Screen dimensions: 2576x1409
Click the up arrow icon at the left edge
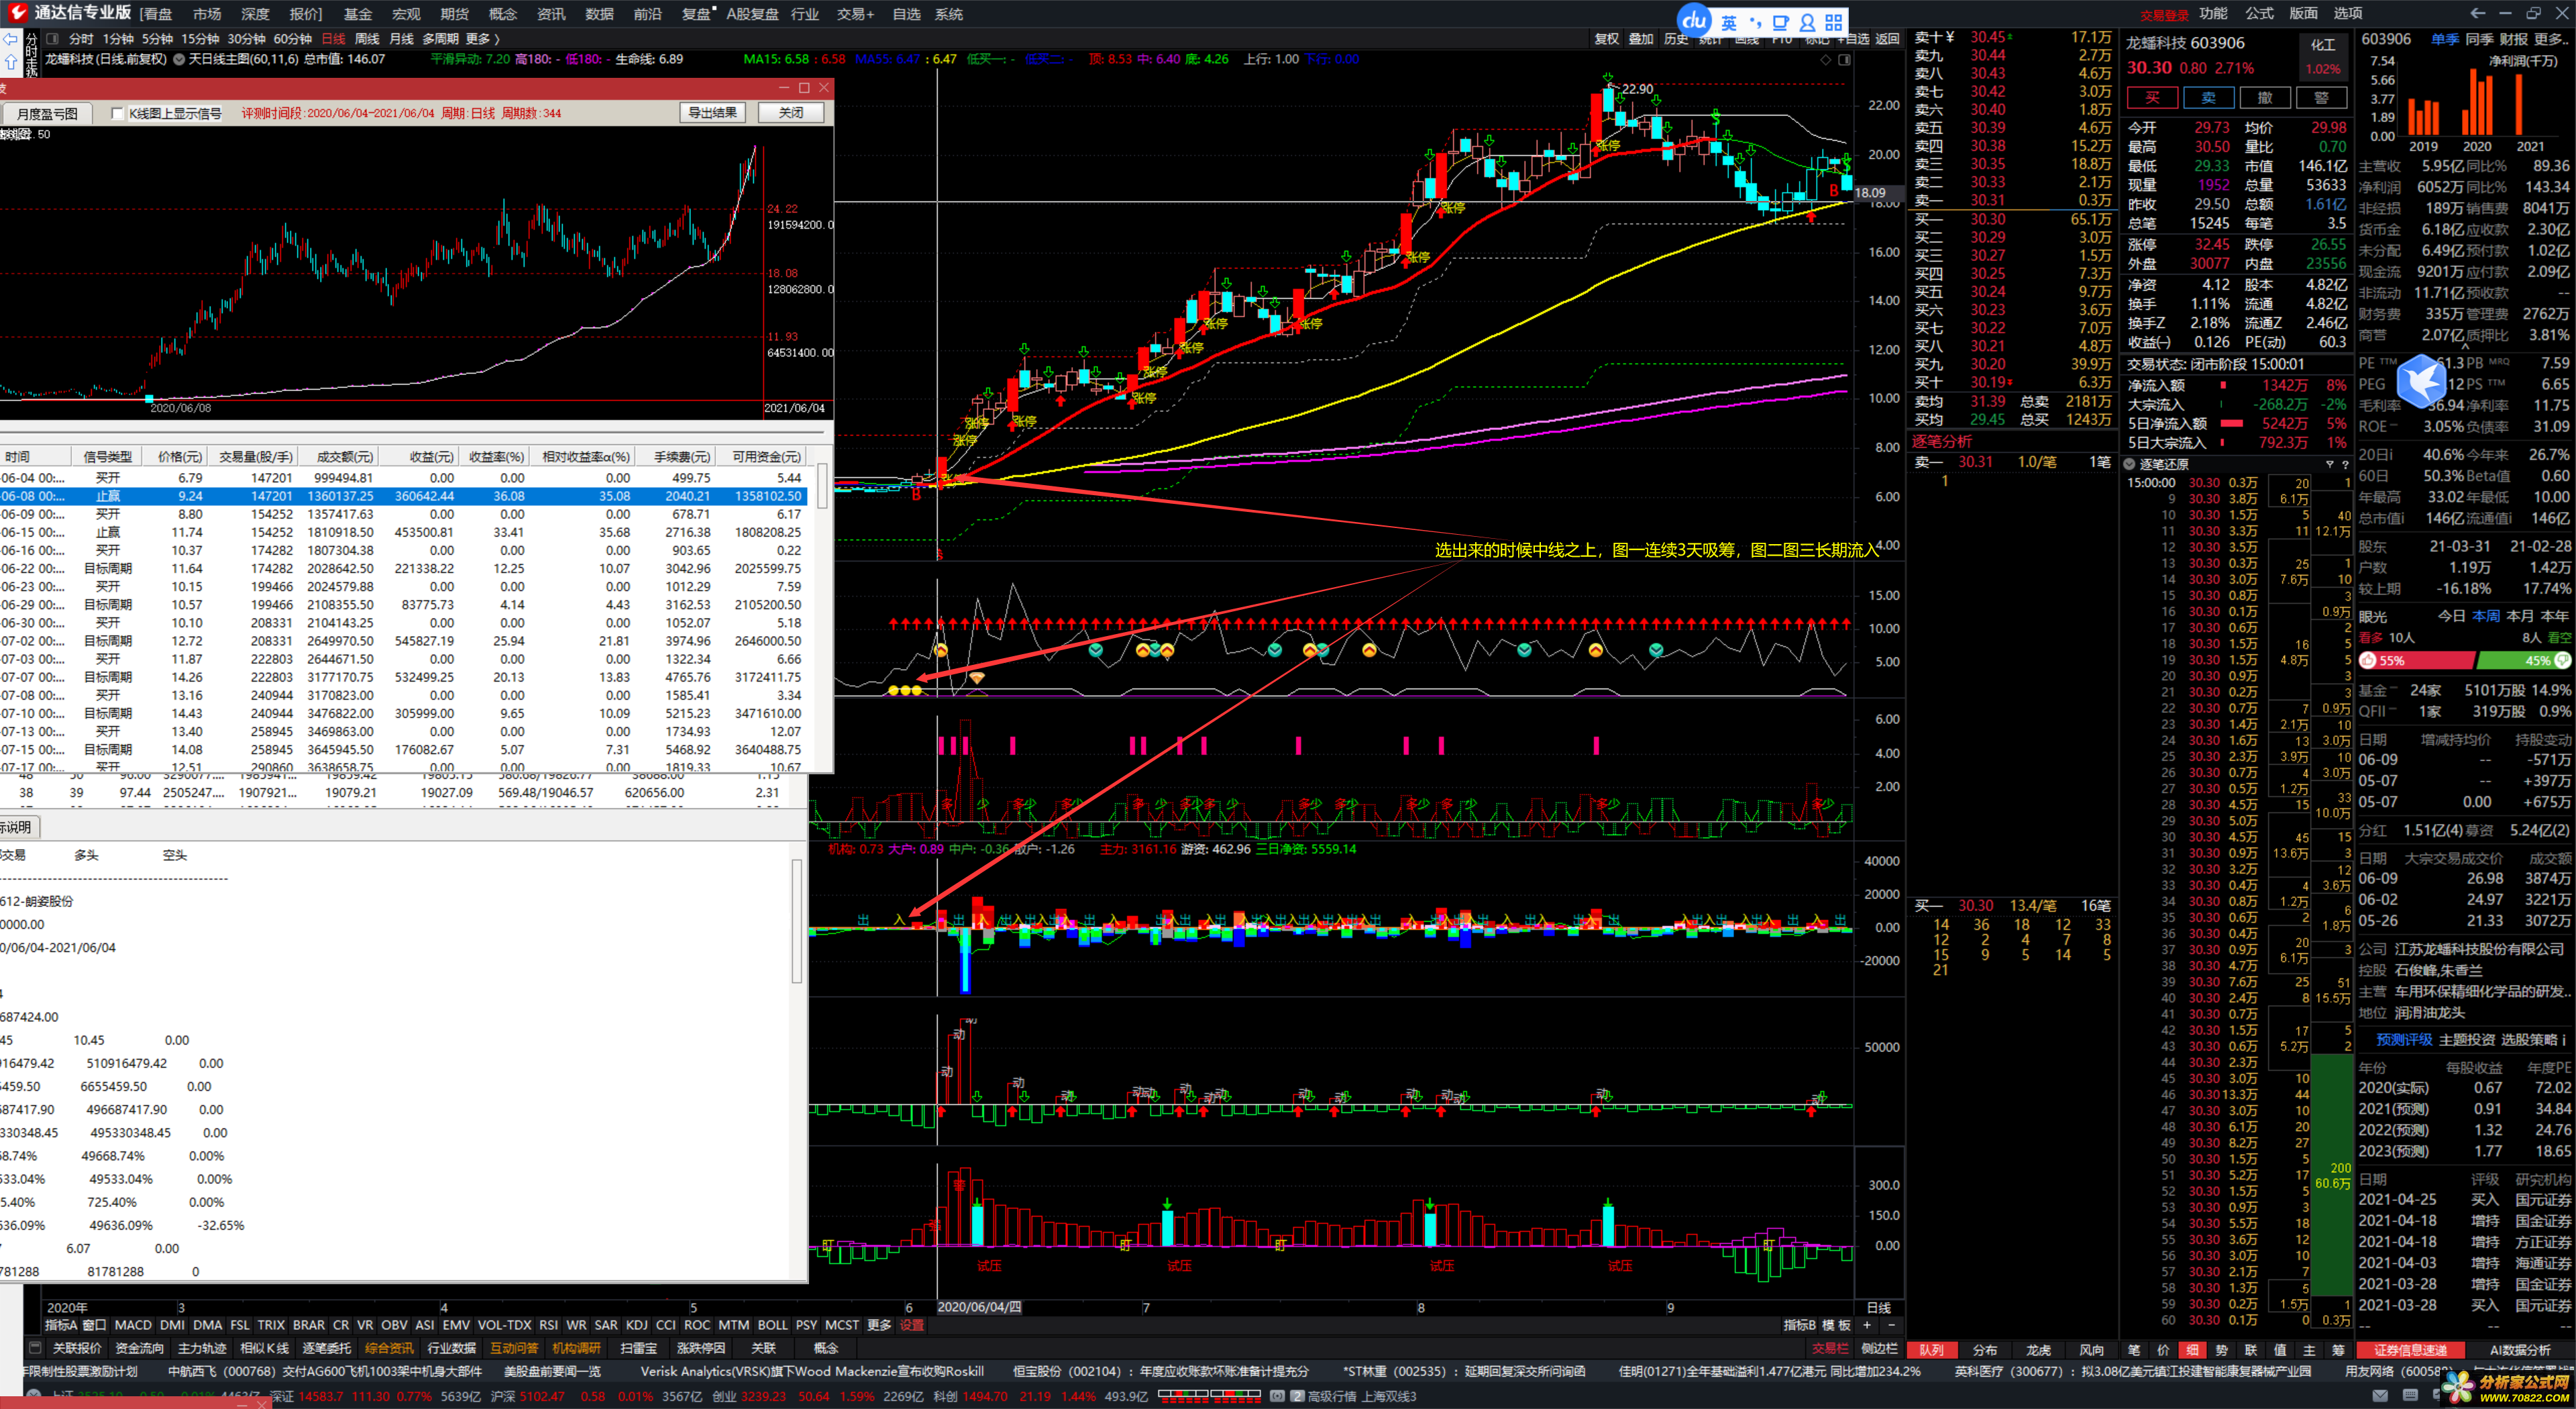point(11,62)
